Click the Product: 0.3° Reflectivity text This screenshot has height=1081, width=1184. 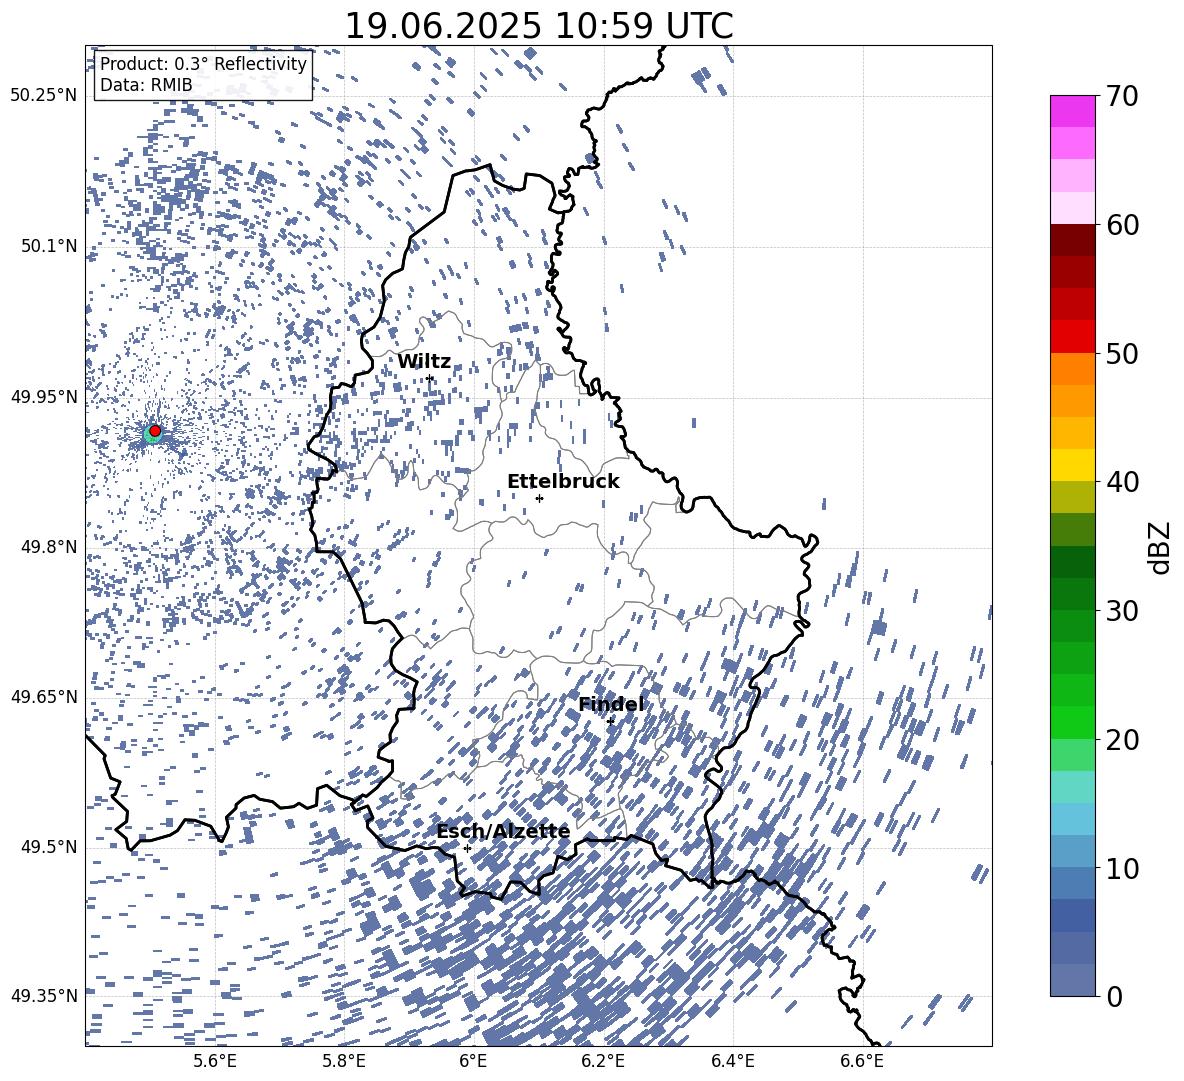pyautogui.click(x=204, y=64)
